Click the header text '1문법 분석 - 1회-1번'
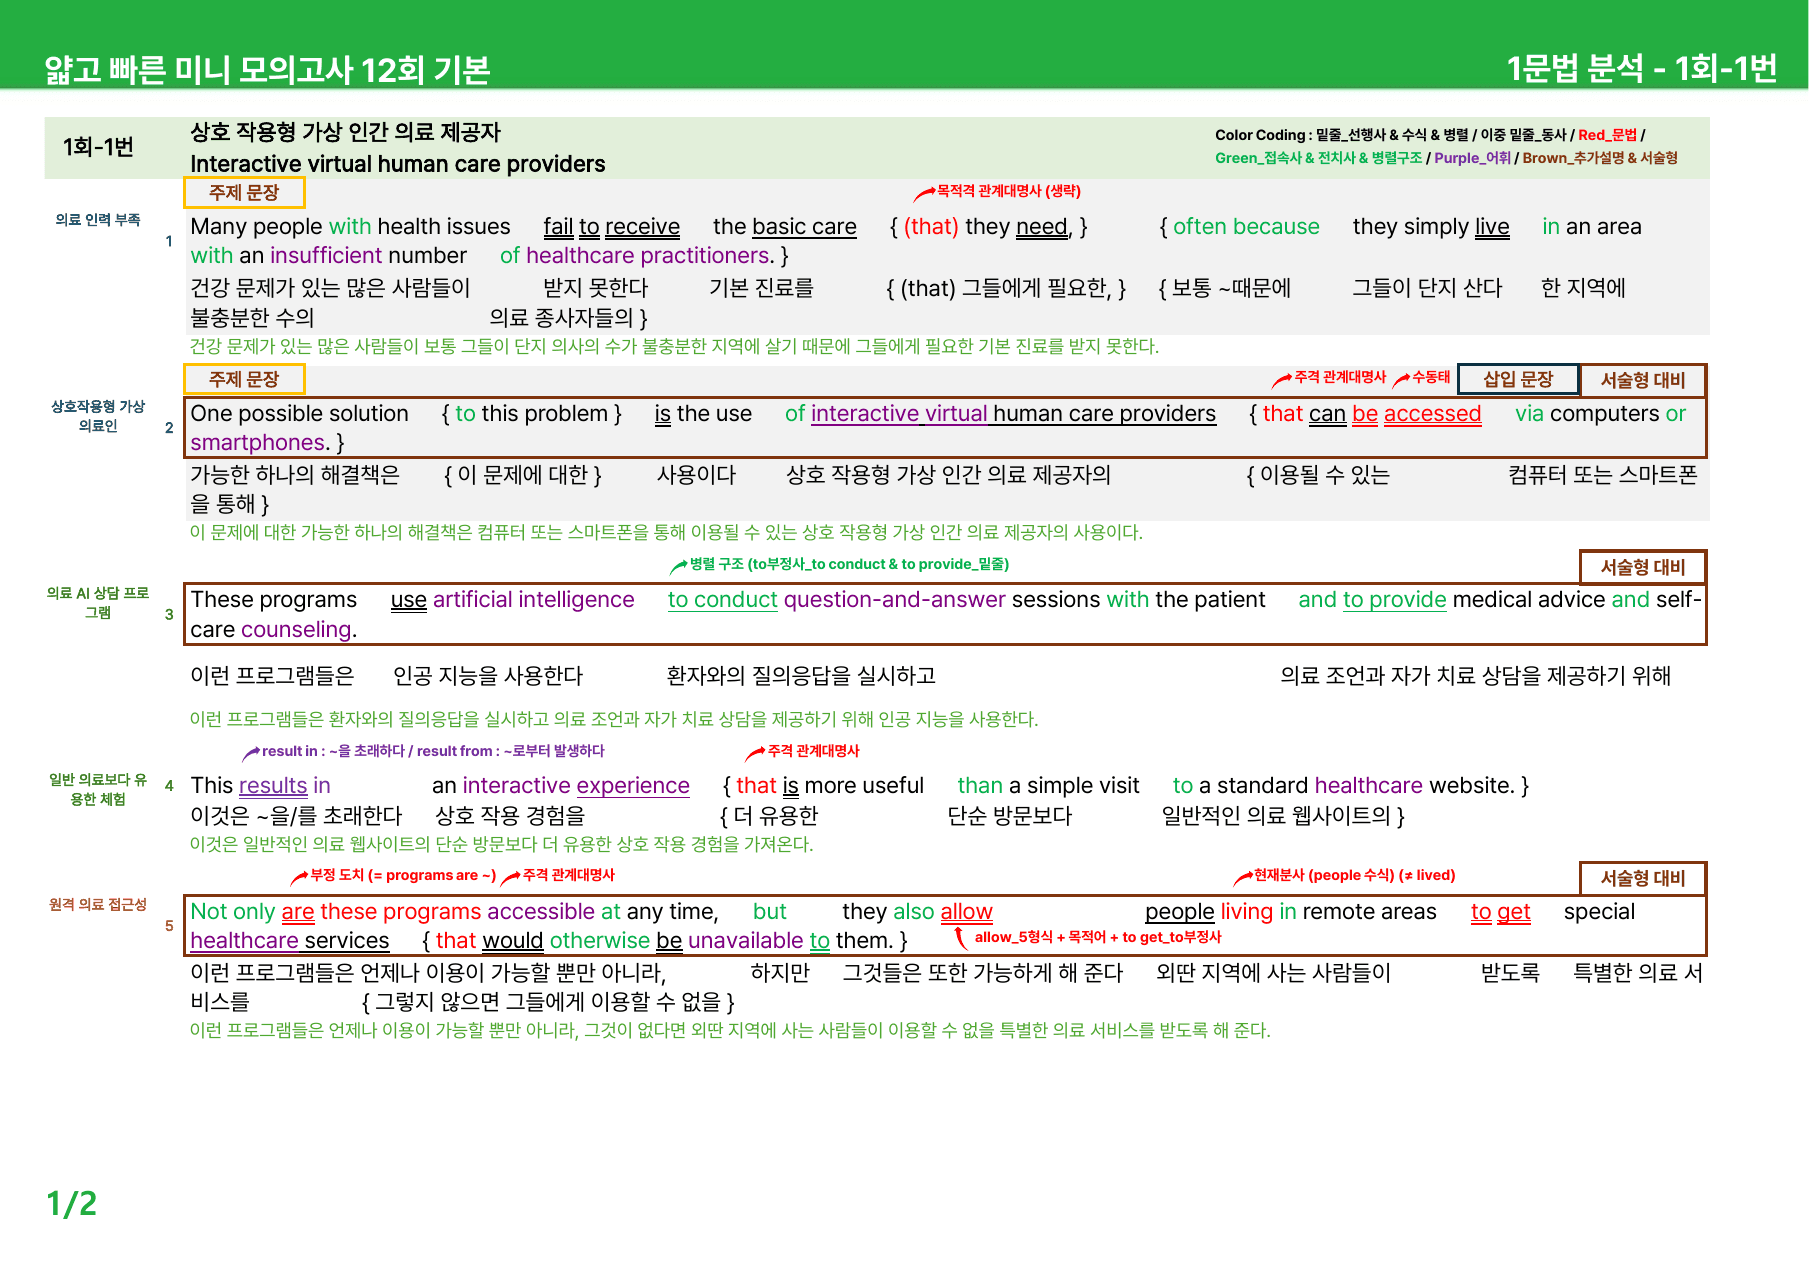This screenshot has width=1809, height=1279. click(x=1641, y=68)
